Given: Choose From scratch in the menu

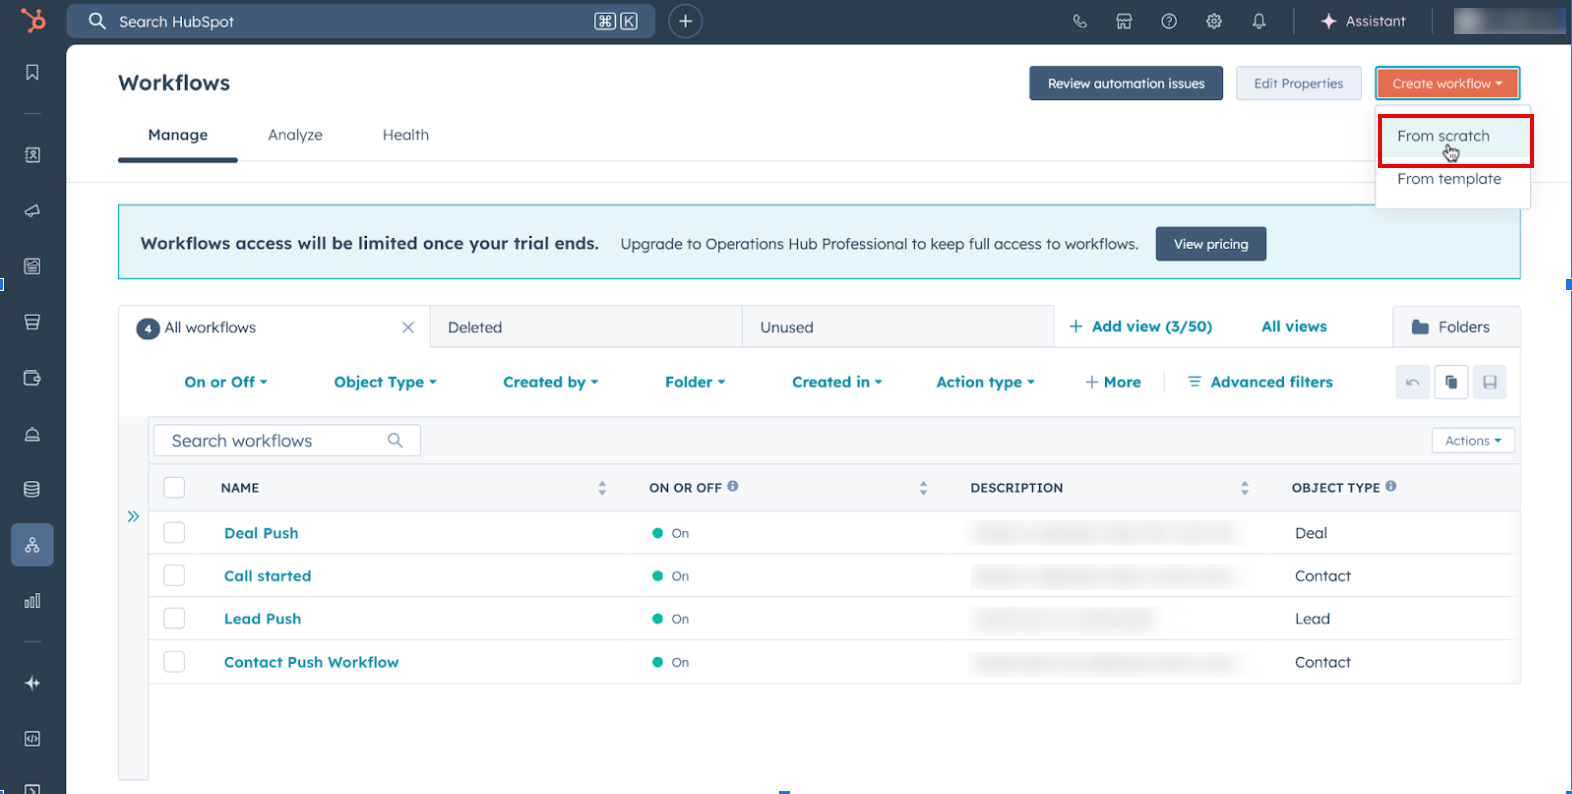Looking at the screenshot, I should (x=1453, y=136).
